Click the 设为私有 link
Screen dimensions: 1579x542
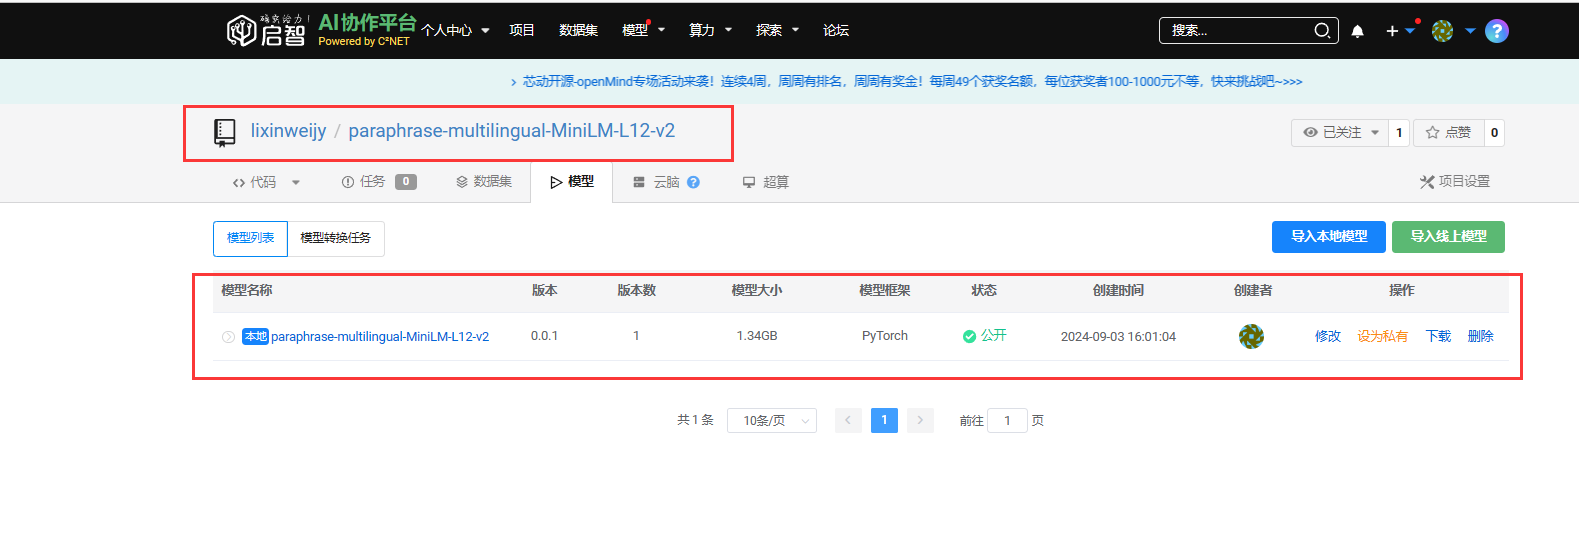pos(1382,336)
